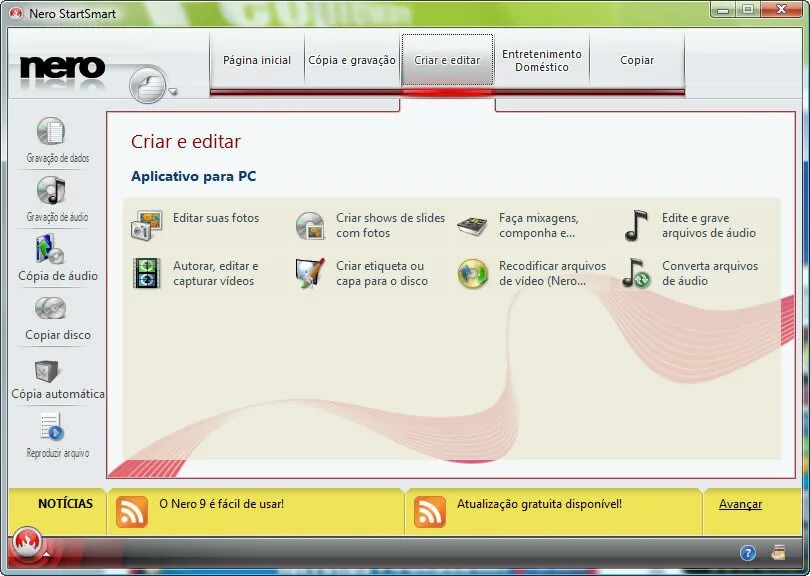This screenshot has width=810, height=576.
Task: Click 'Criar etiqueta ou capa para o disco' text
Action: pos(382,273)
